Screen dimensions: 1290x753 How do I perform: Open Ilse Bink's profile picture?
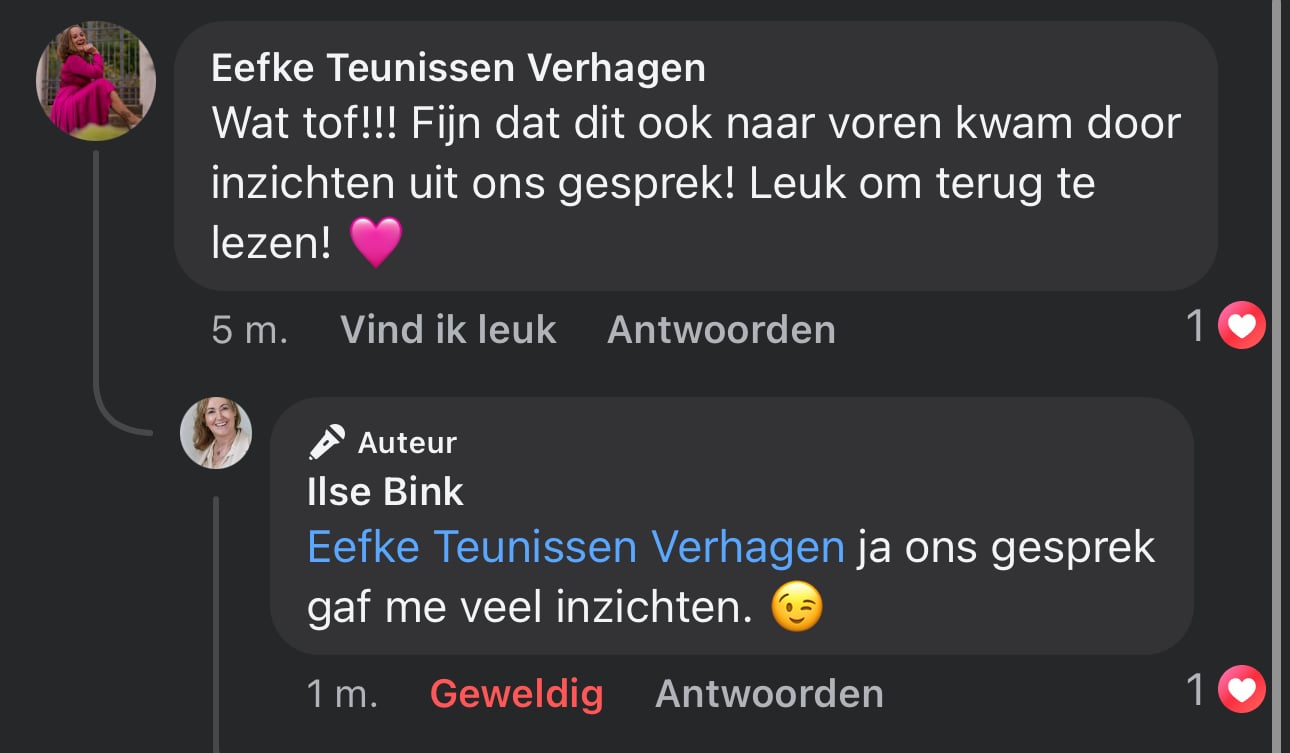click(216, 433)
